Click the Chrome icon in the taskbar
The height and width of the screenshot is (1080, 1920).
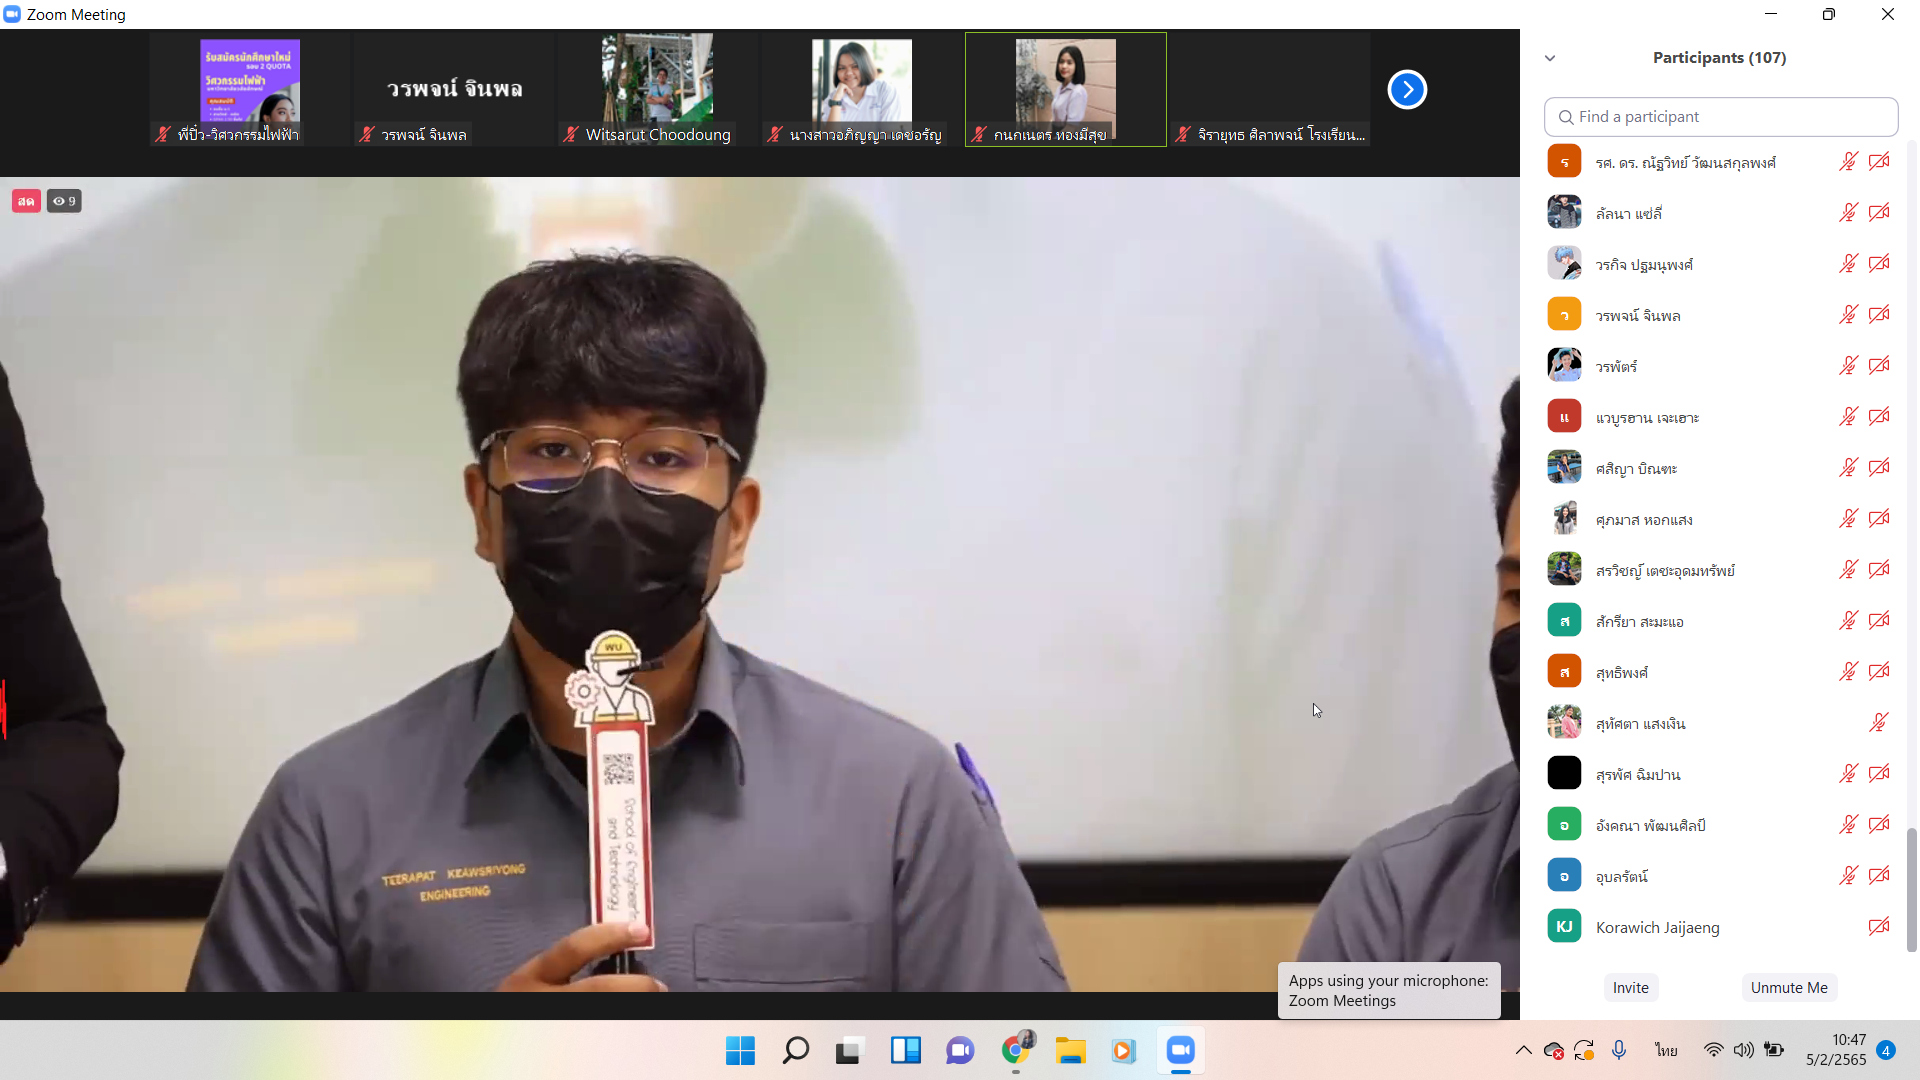click(1015, 1050)
